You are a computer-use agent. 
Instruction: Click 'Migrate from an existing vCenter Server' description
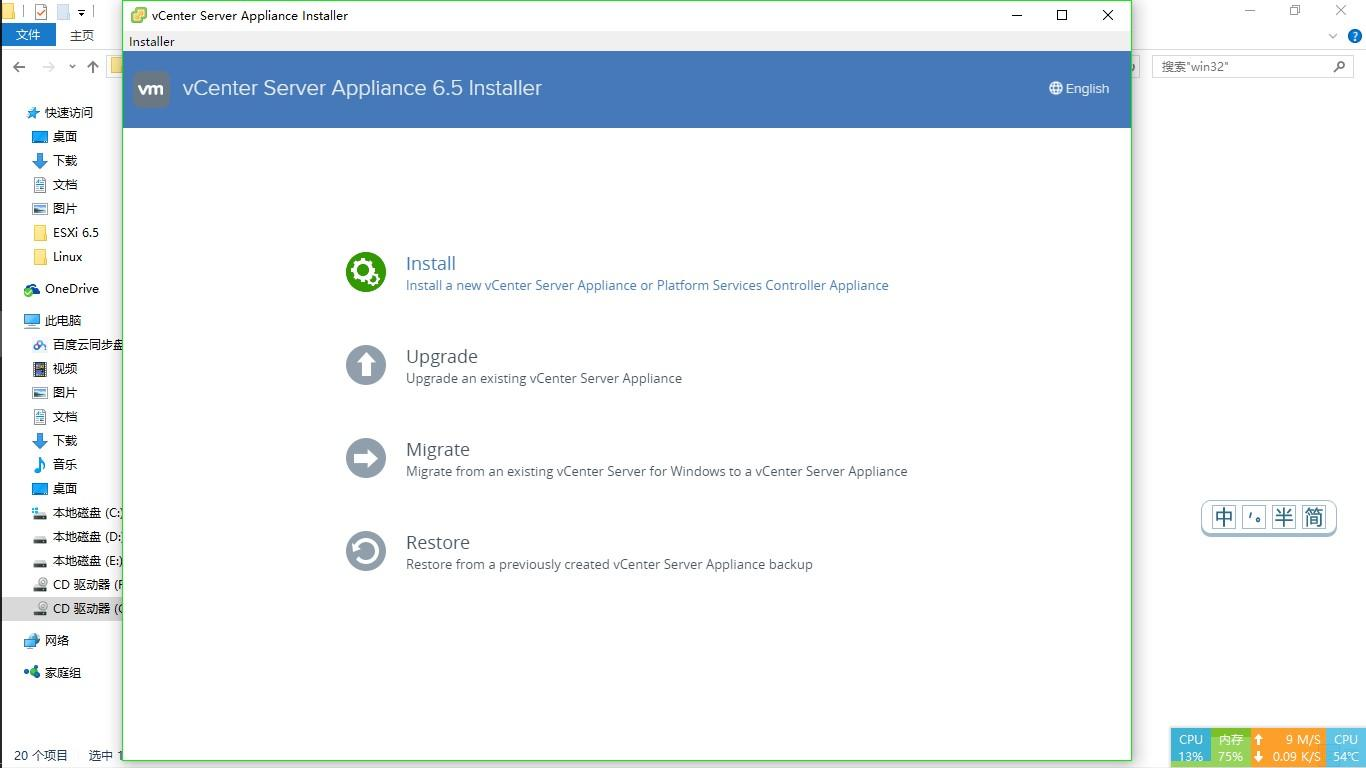click(x=657, y=471)
